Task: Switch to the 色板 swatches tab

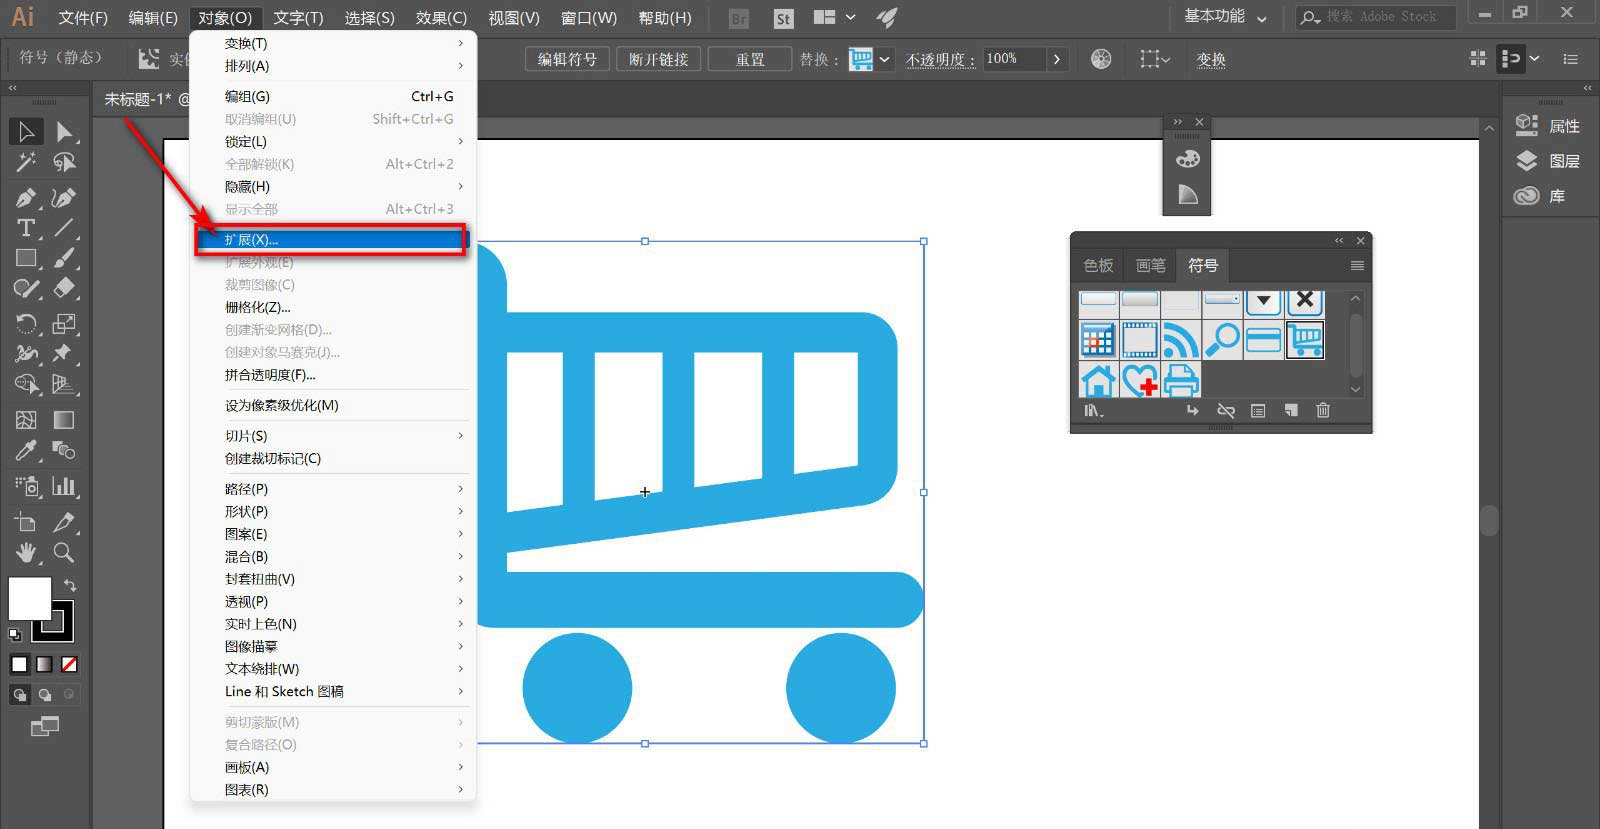Action: [1098, 266]
